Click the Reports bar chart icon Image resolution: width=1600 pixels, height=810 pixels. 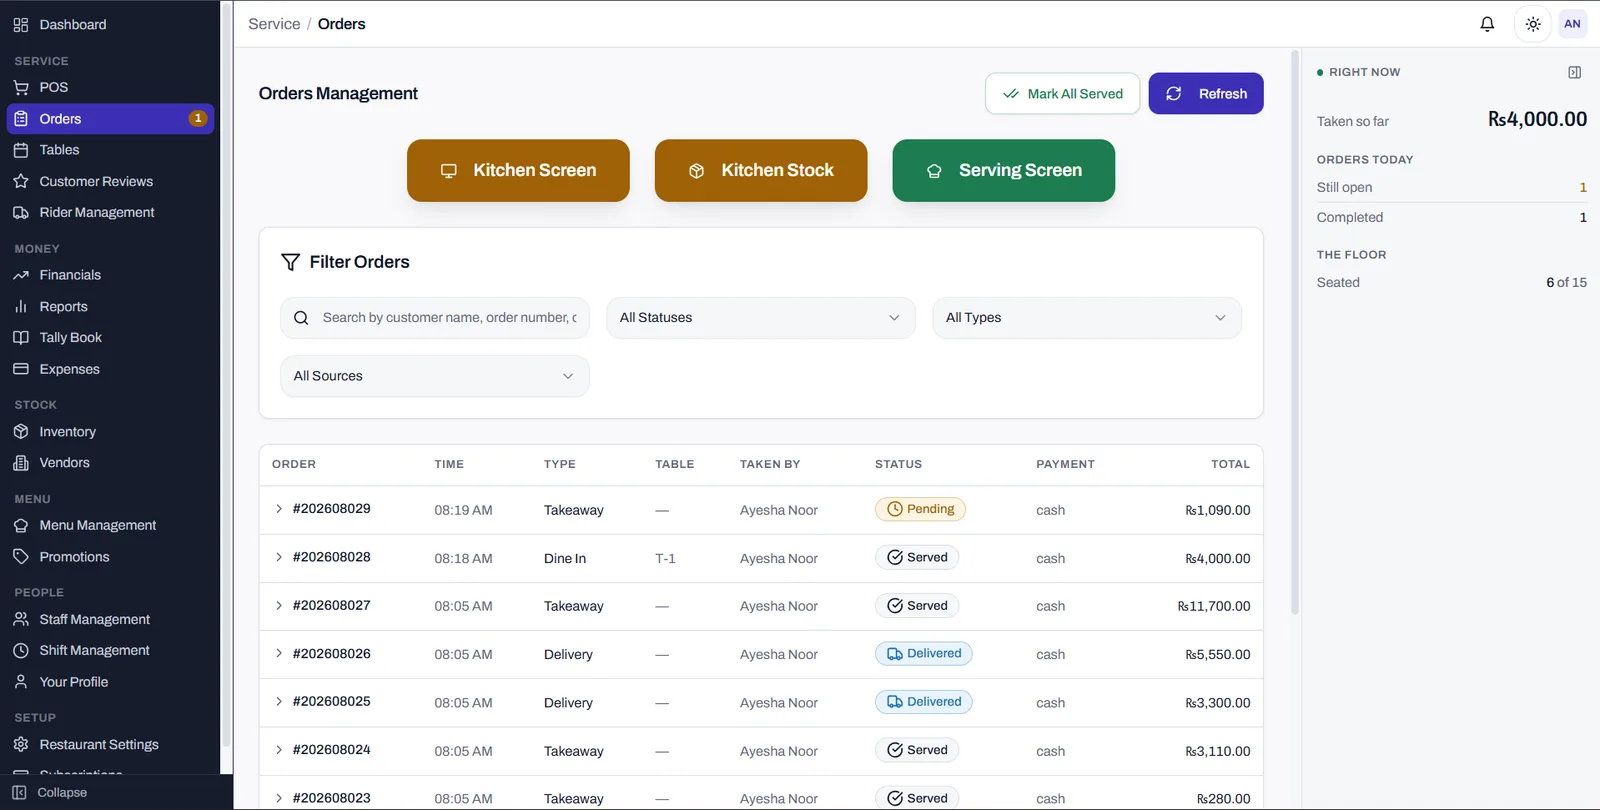point(21,306)
